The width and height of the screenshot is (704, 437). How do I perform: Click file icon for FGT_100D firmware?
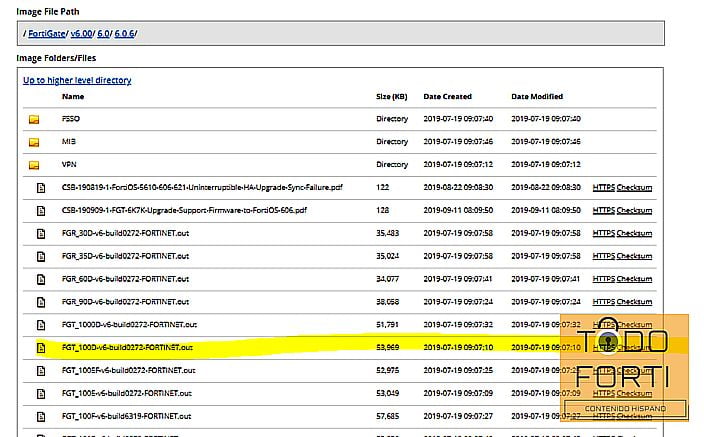[x=41, y=348]
